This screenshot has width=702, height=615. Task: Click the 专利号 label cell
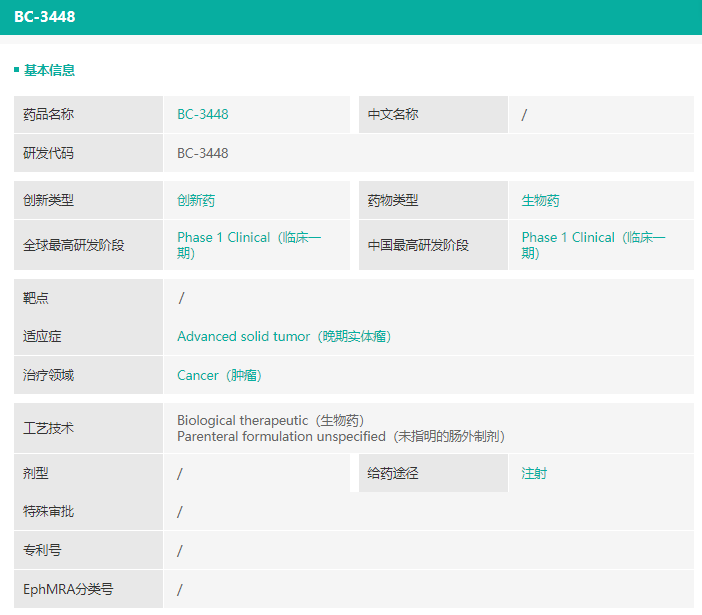(x=42, y=550)
